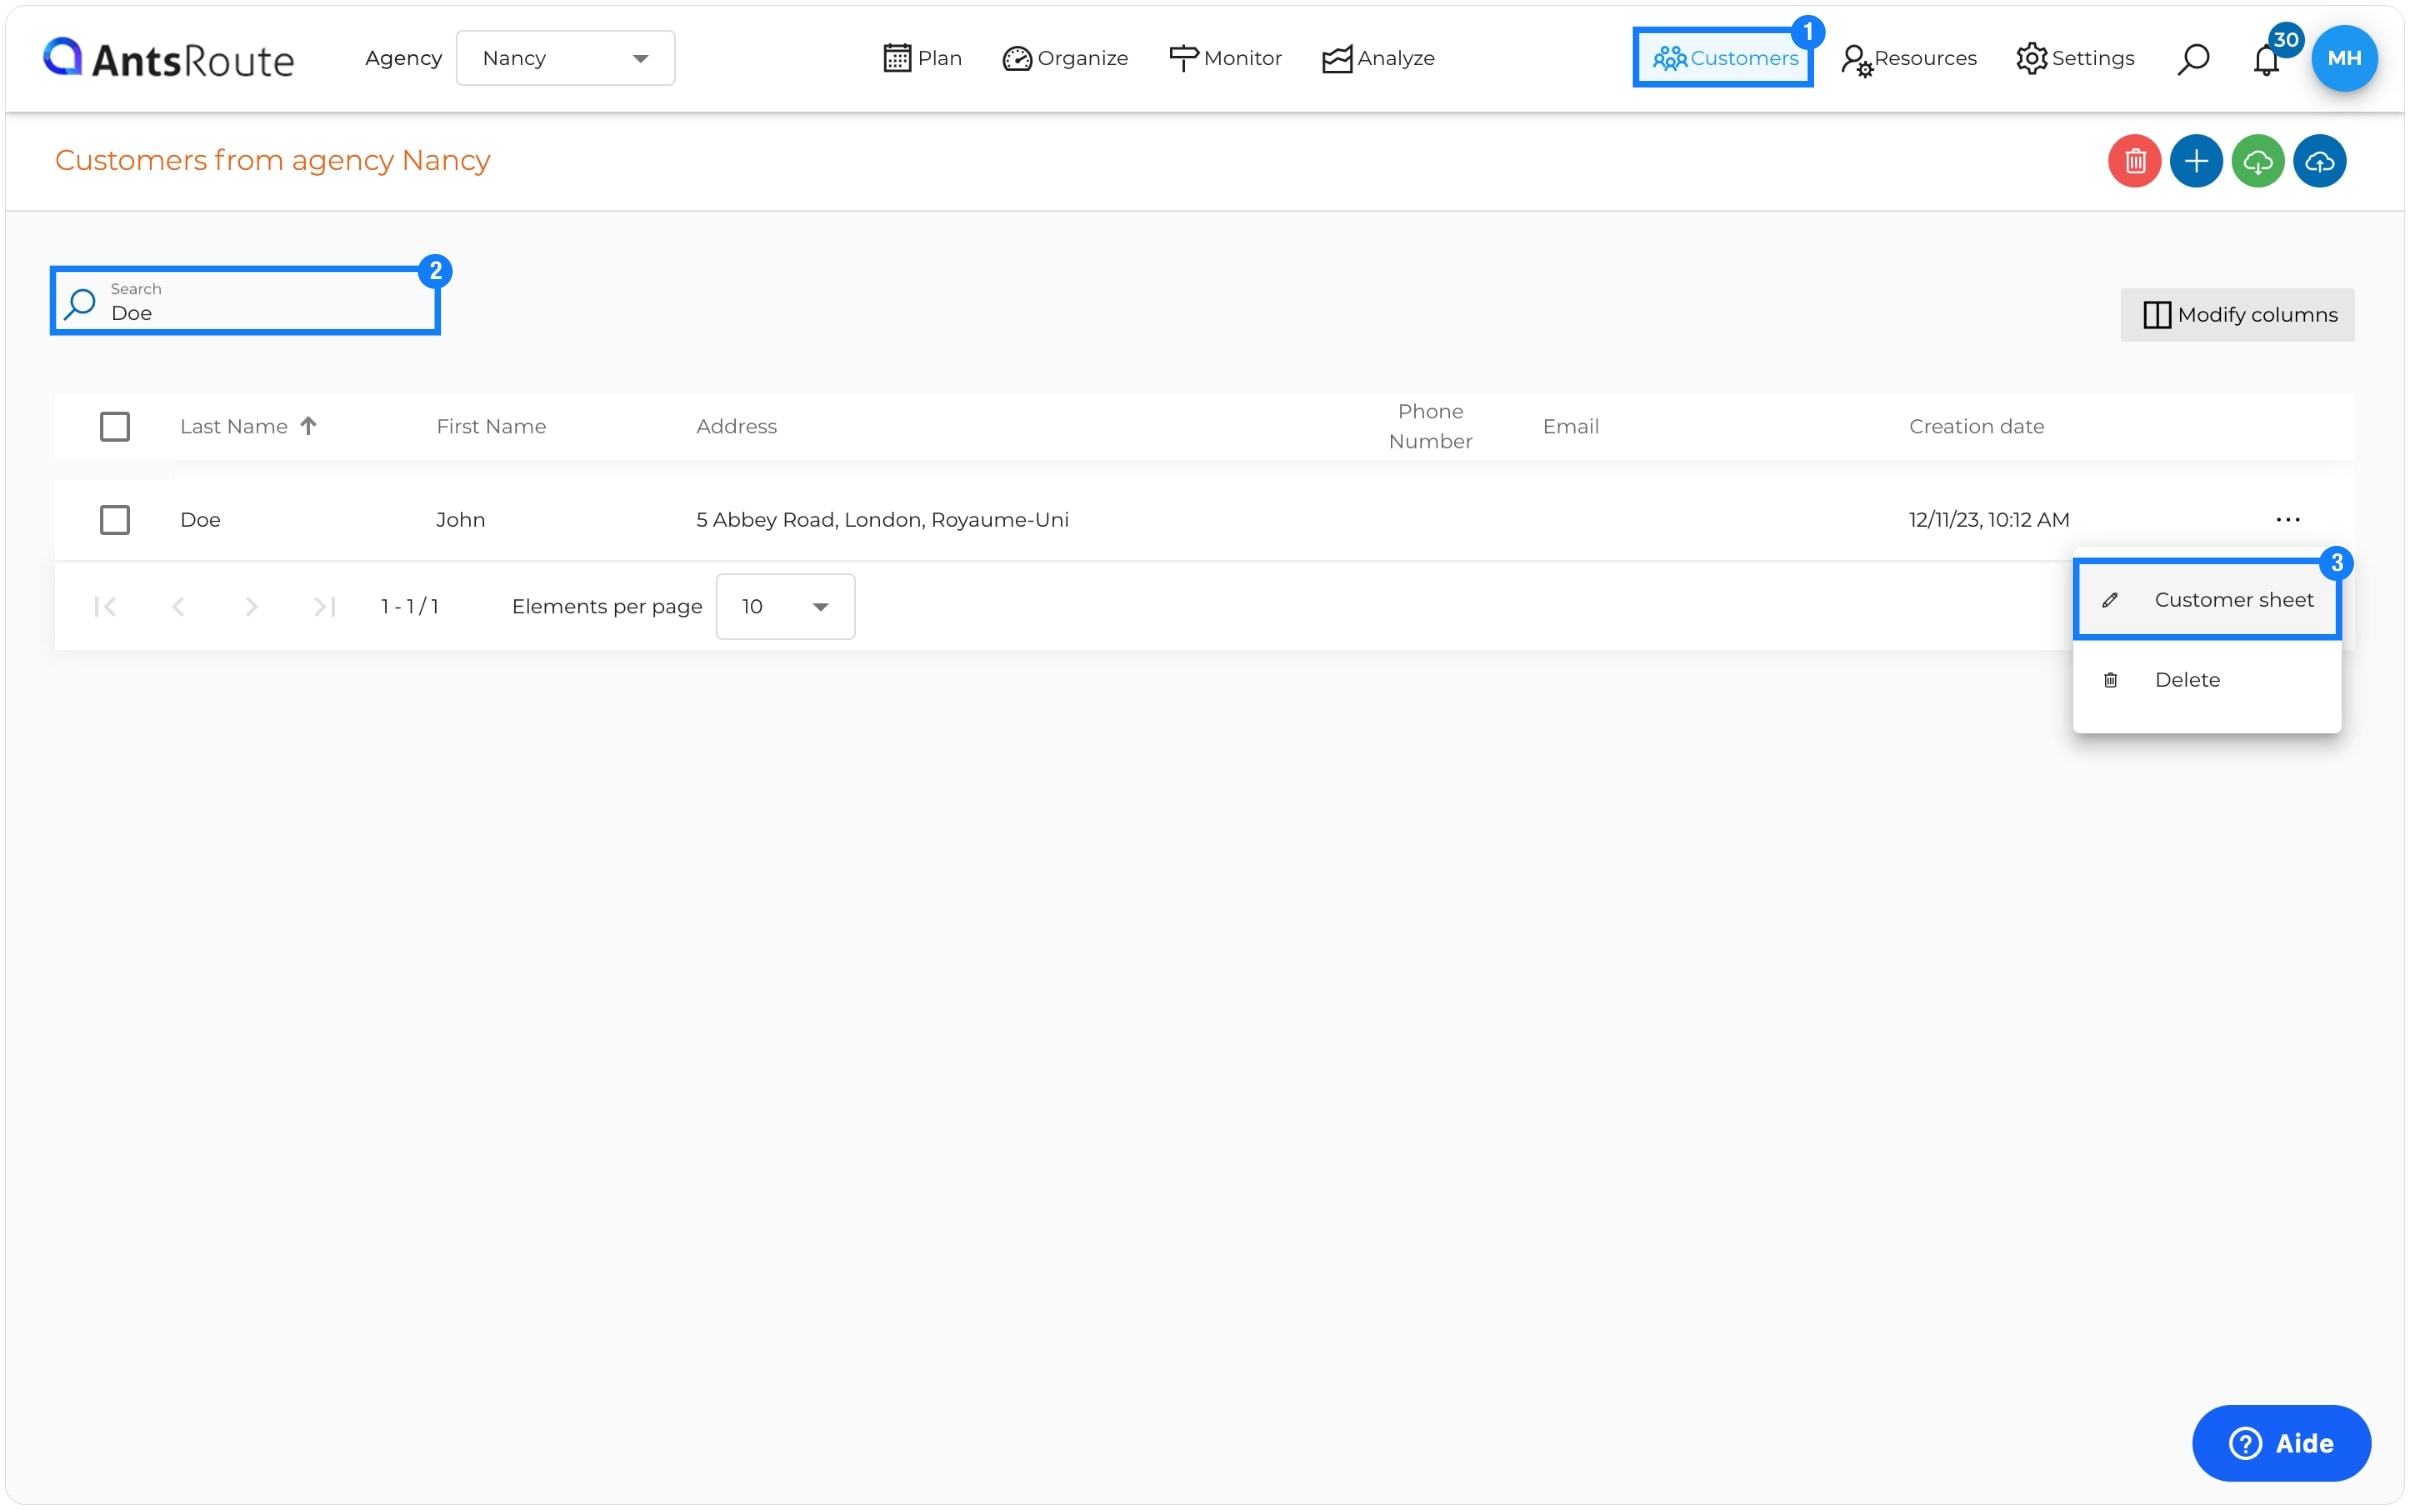Open the notifications bell icon
The image size is (2410, 1510).
[x=2265, y=59]
